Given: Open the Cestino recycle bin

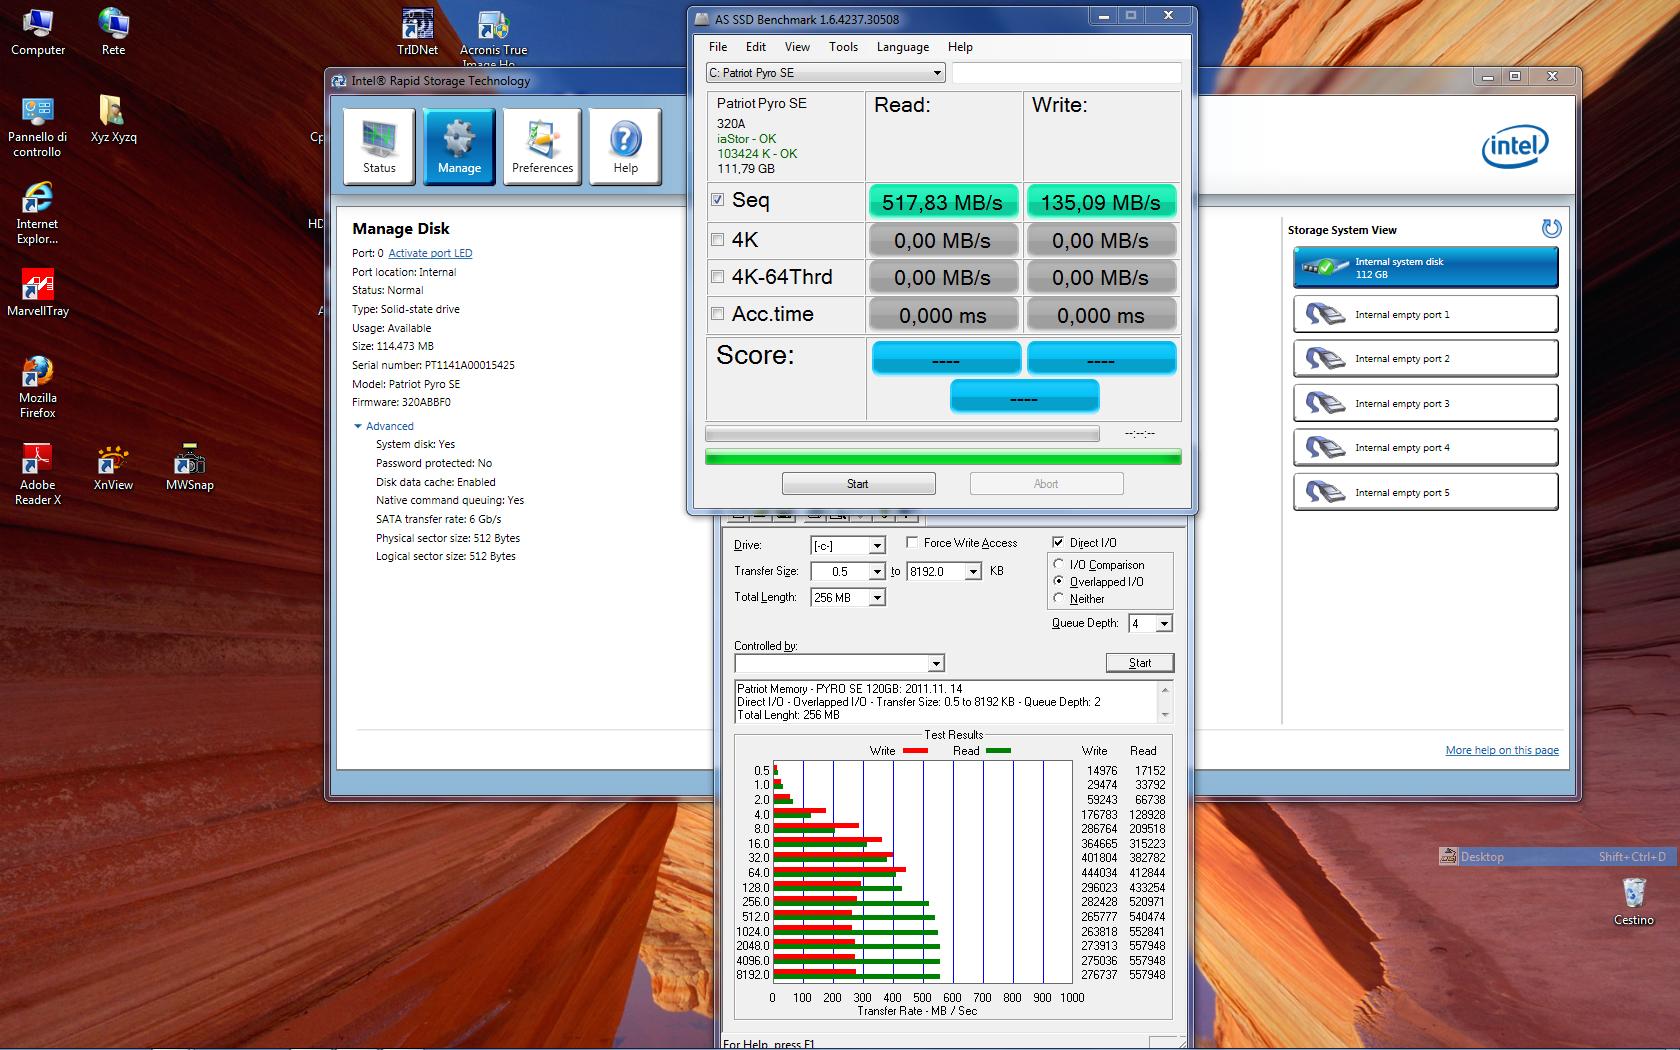Looking at the screenshot, I should [x=1634, y=901].
